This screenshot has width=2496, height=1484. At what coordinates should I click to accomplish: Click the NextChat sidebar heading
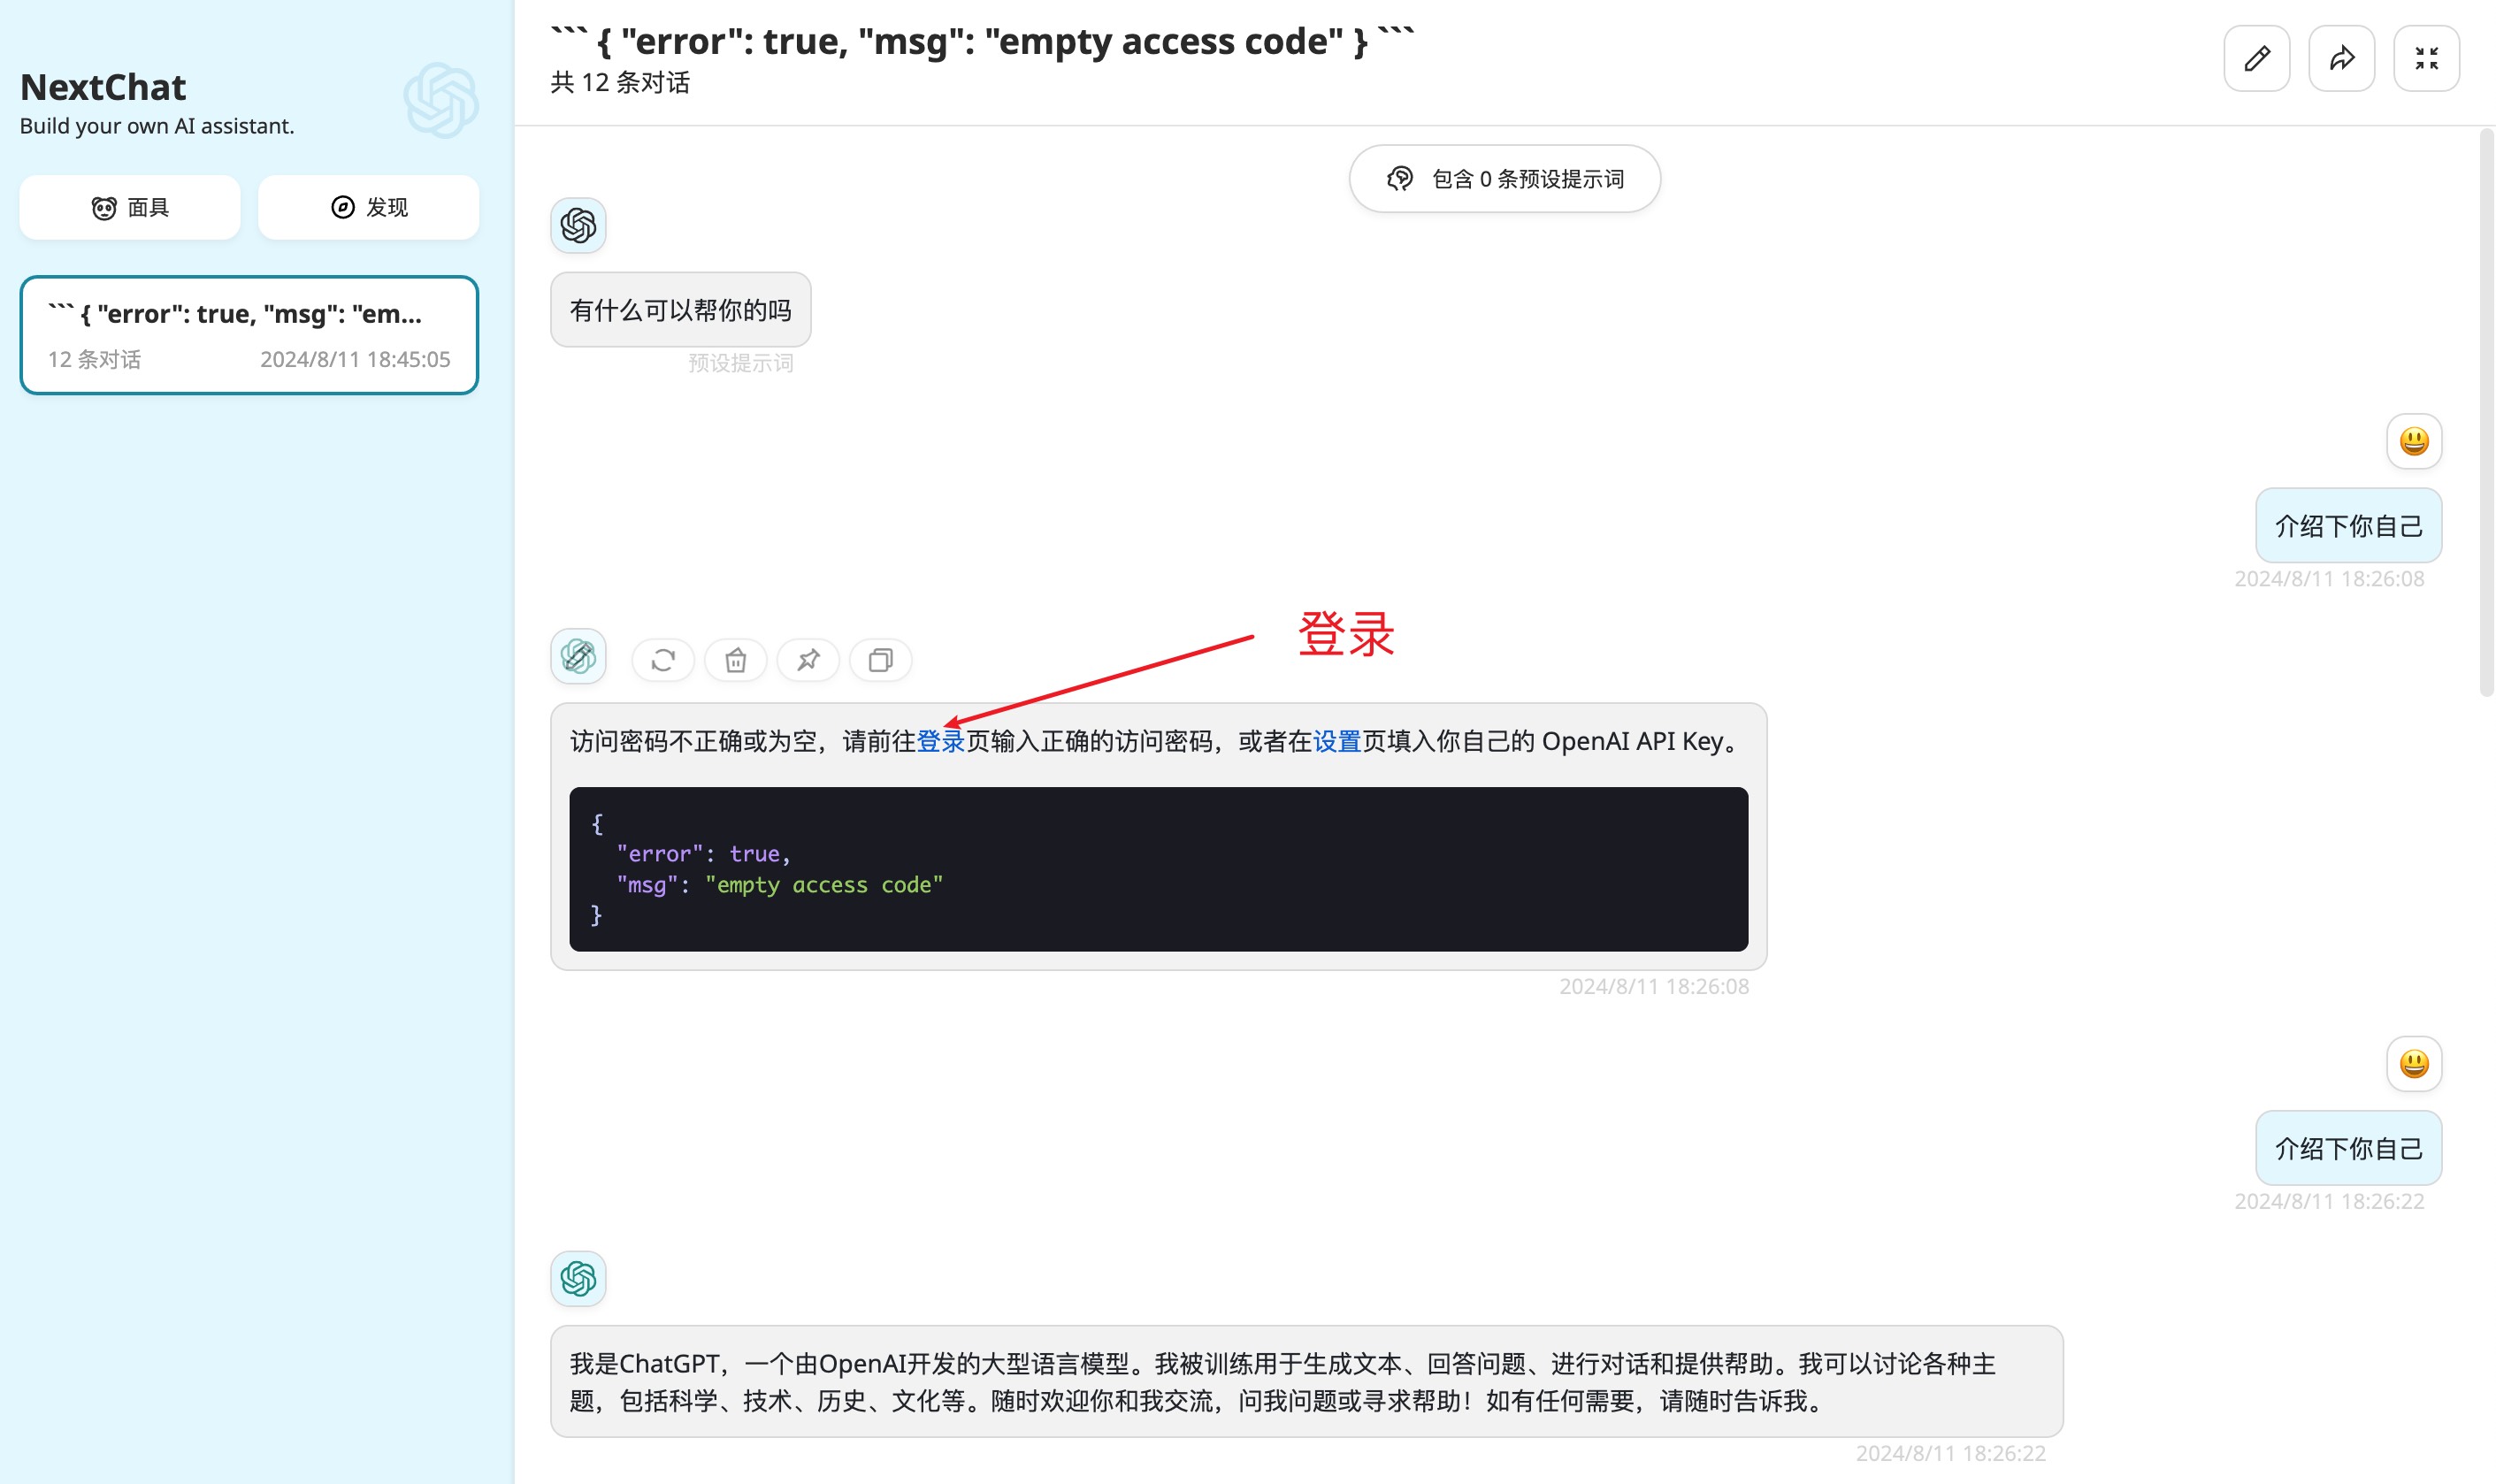tap(103, 87)
